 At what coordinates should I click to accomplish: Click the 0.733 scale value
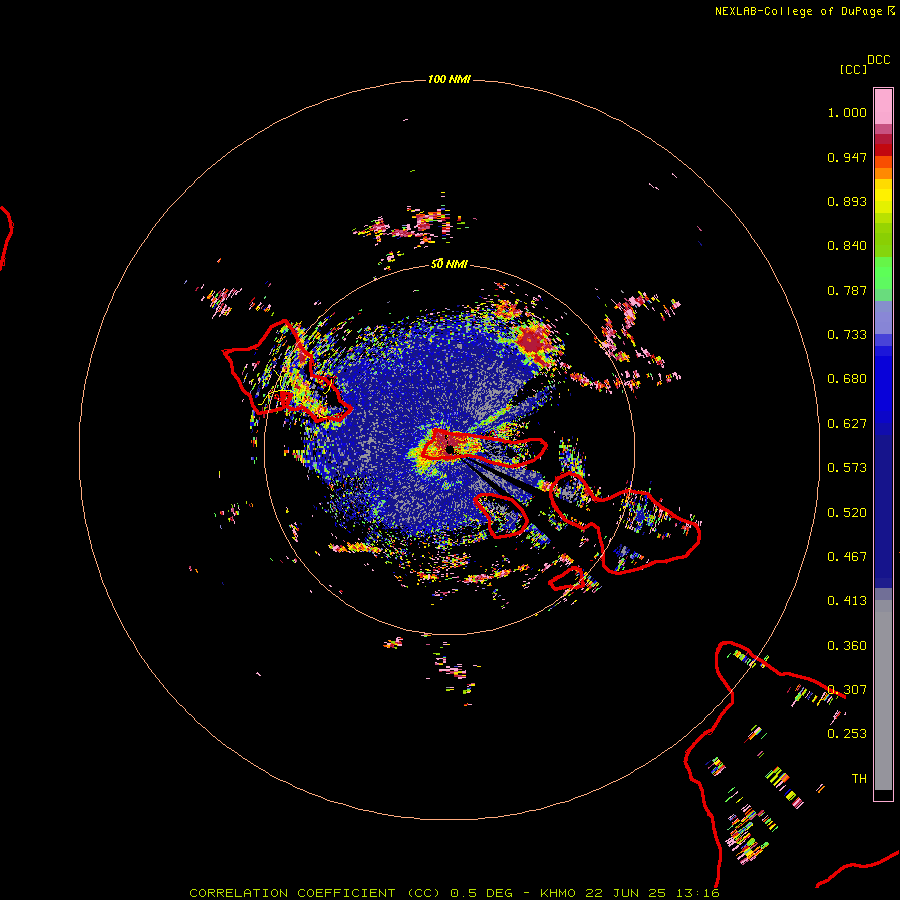click(847, 335)
